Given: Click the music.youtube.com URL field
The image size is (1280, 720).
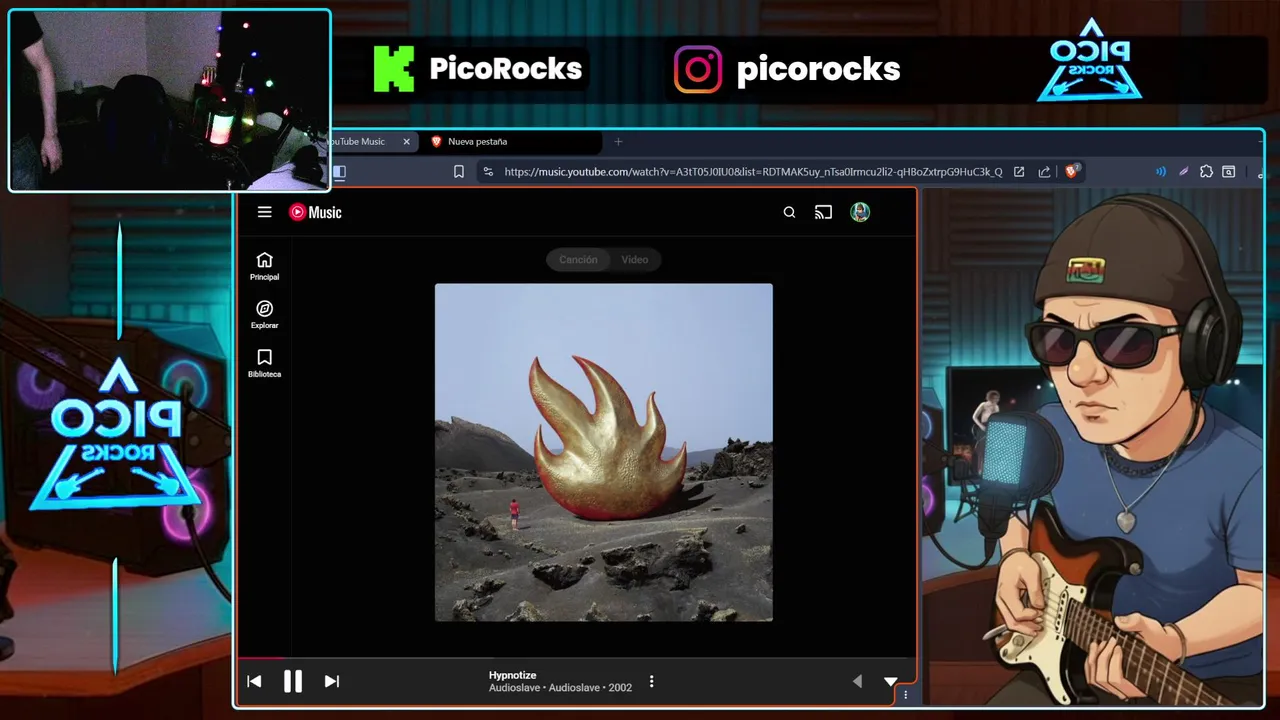Looking at the screenshot, I should point(753,172).
